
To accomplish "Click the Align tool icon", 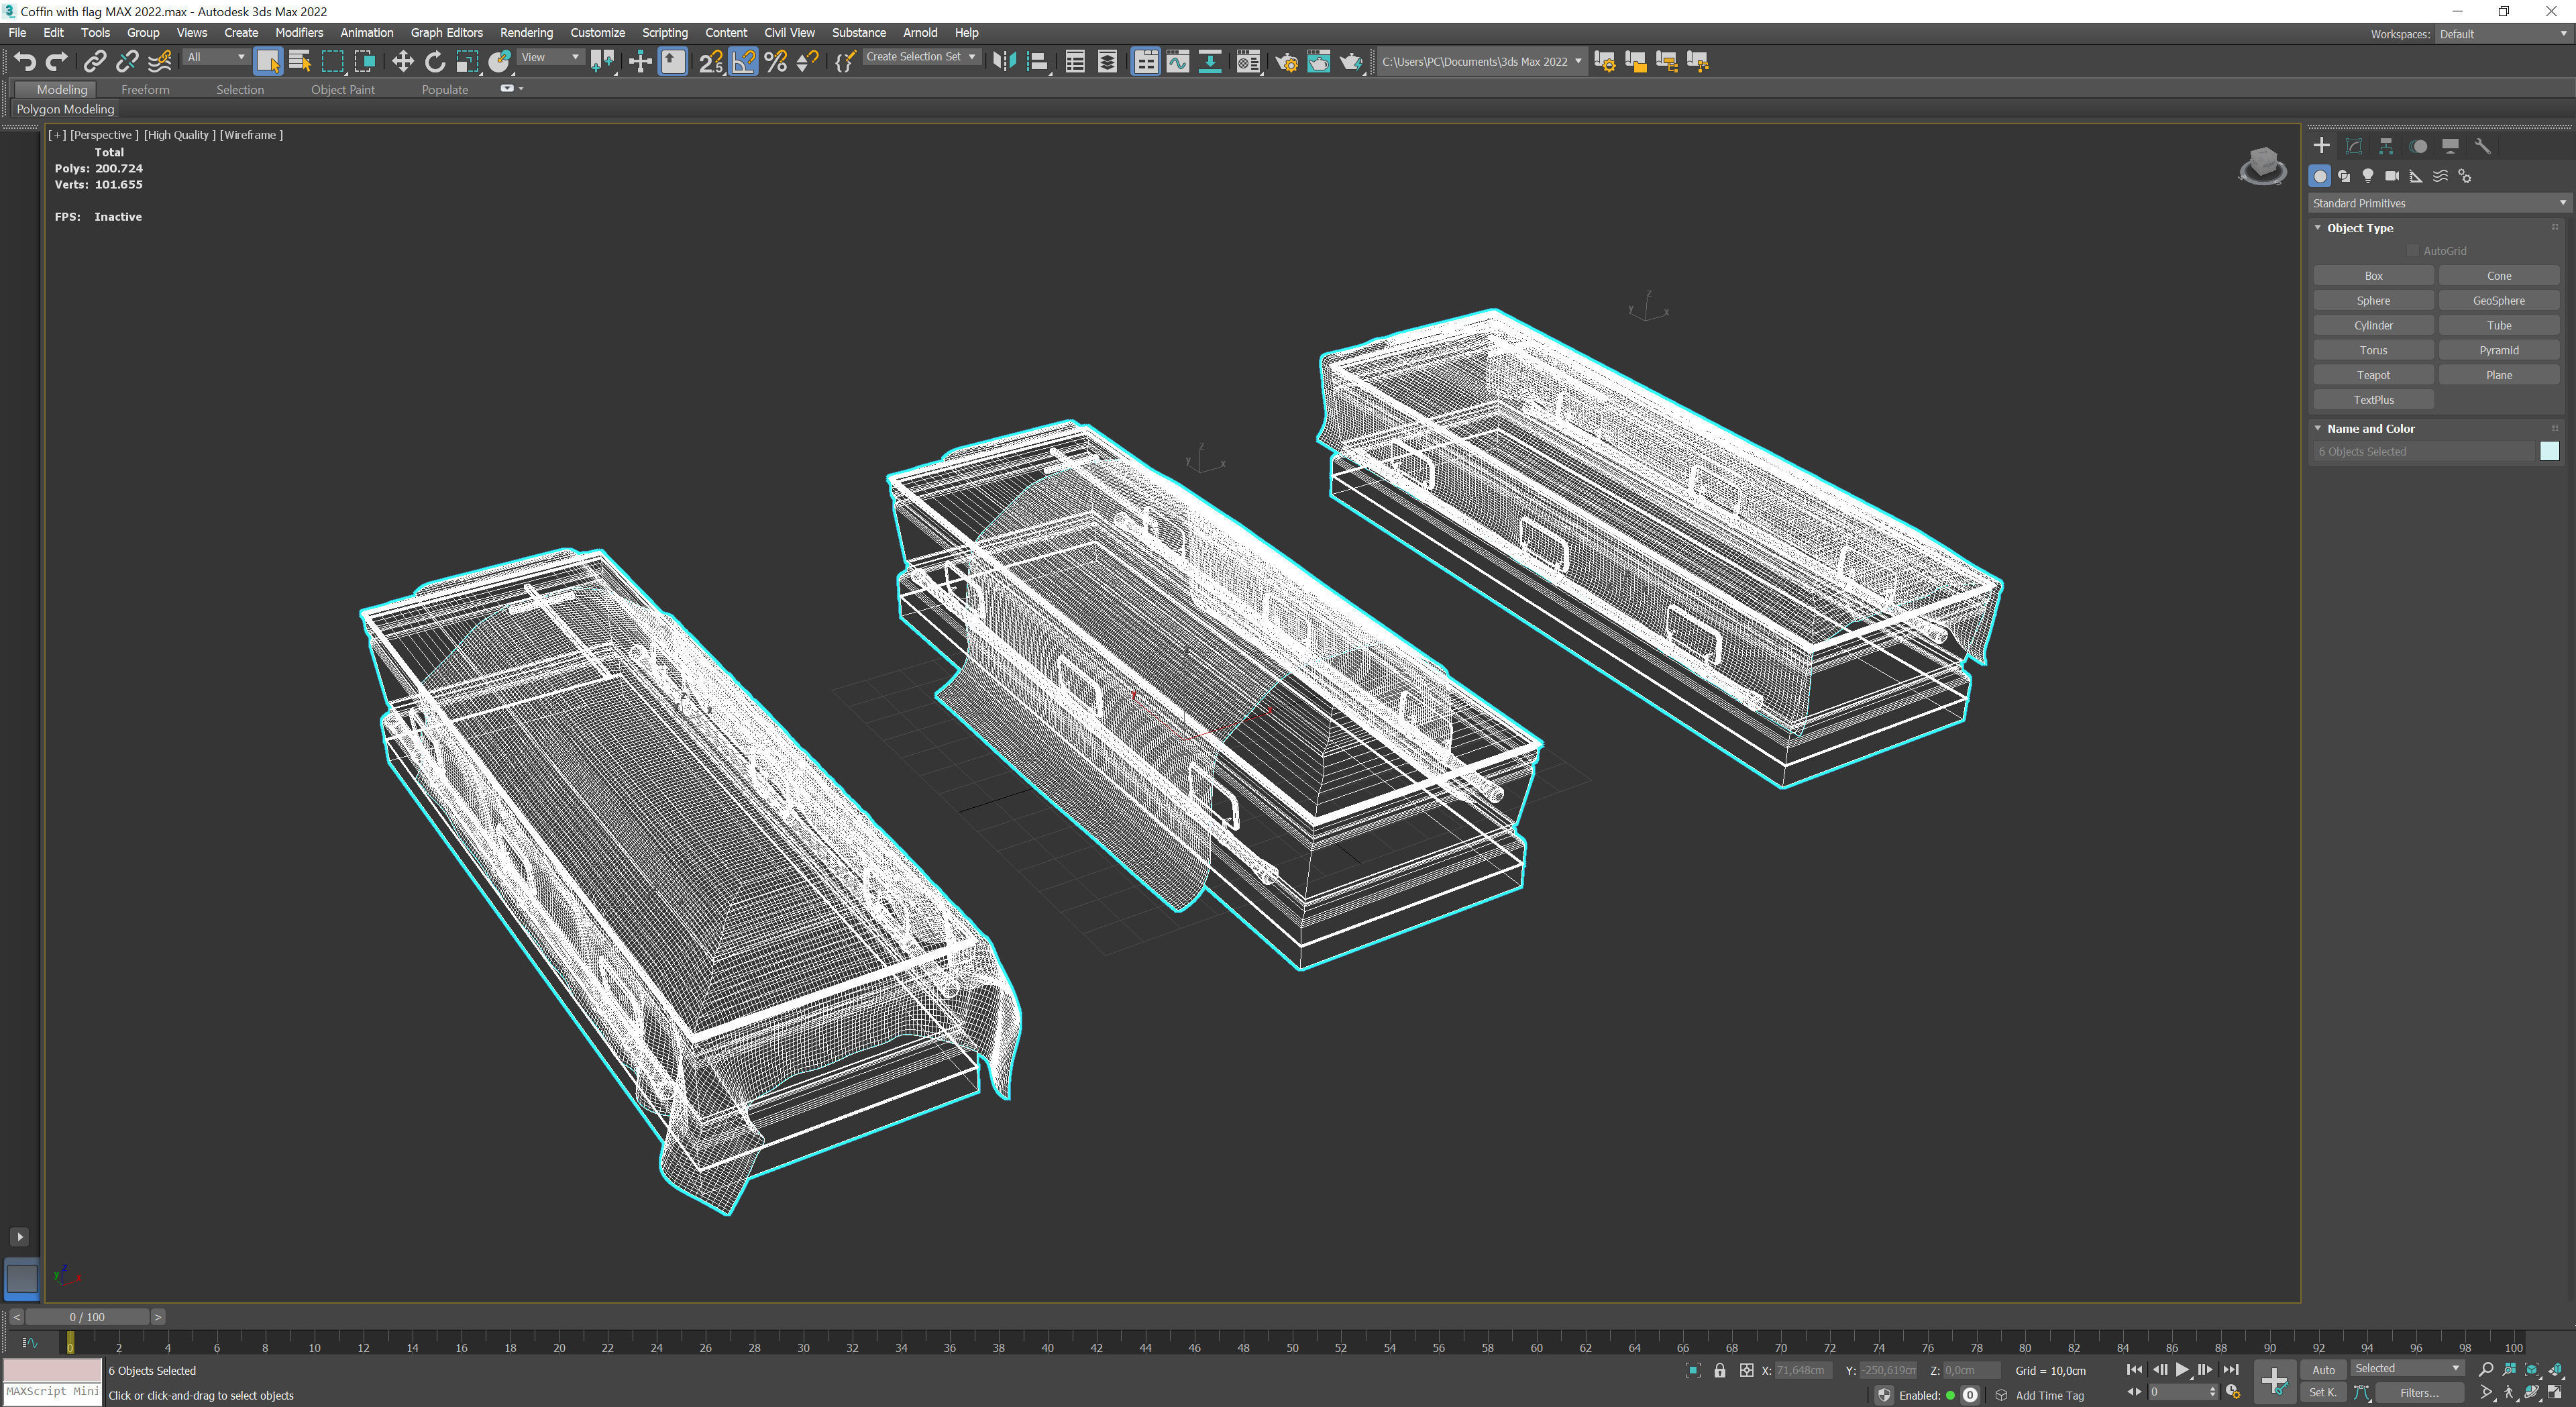I will tap(1038, 62).
